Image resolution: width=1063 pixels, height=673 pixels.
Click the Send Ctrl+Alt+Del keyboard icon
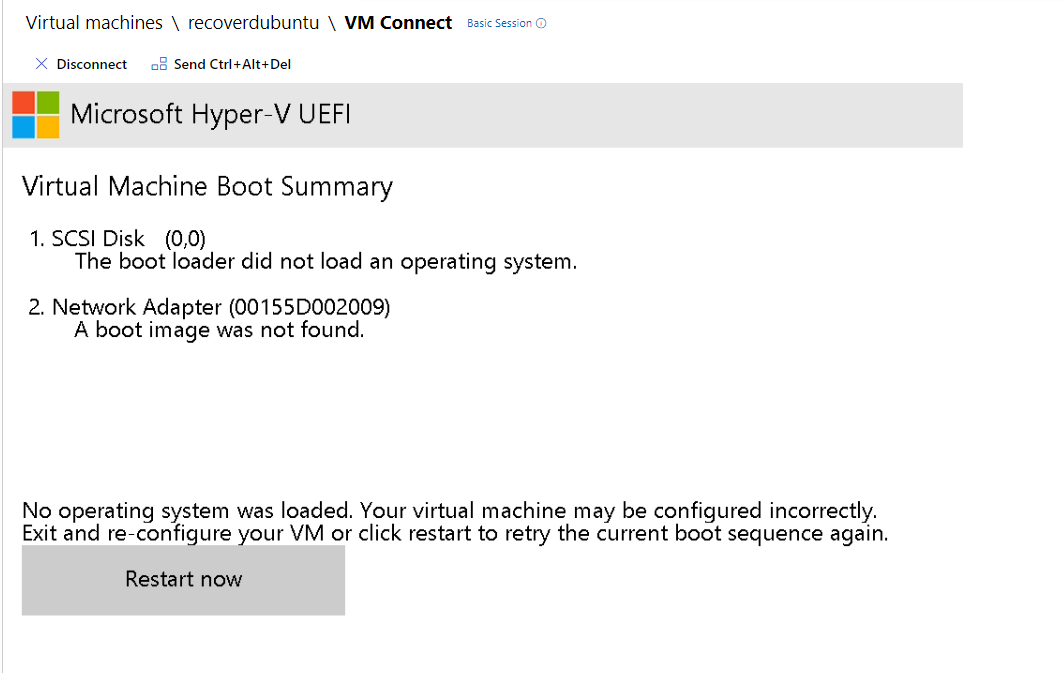coord(158,63)
